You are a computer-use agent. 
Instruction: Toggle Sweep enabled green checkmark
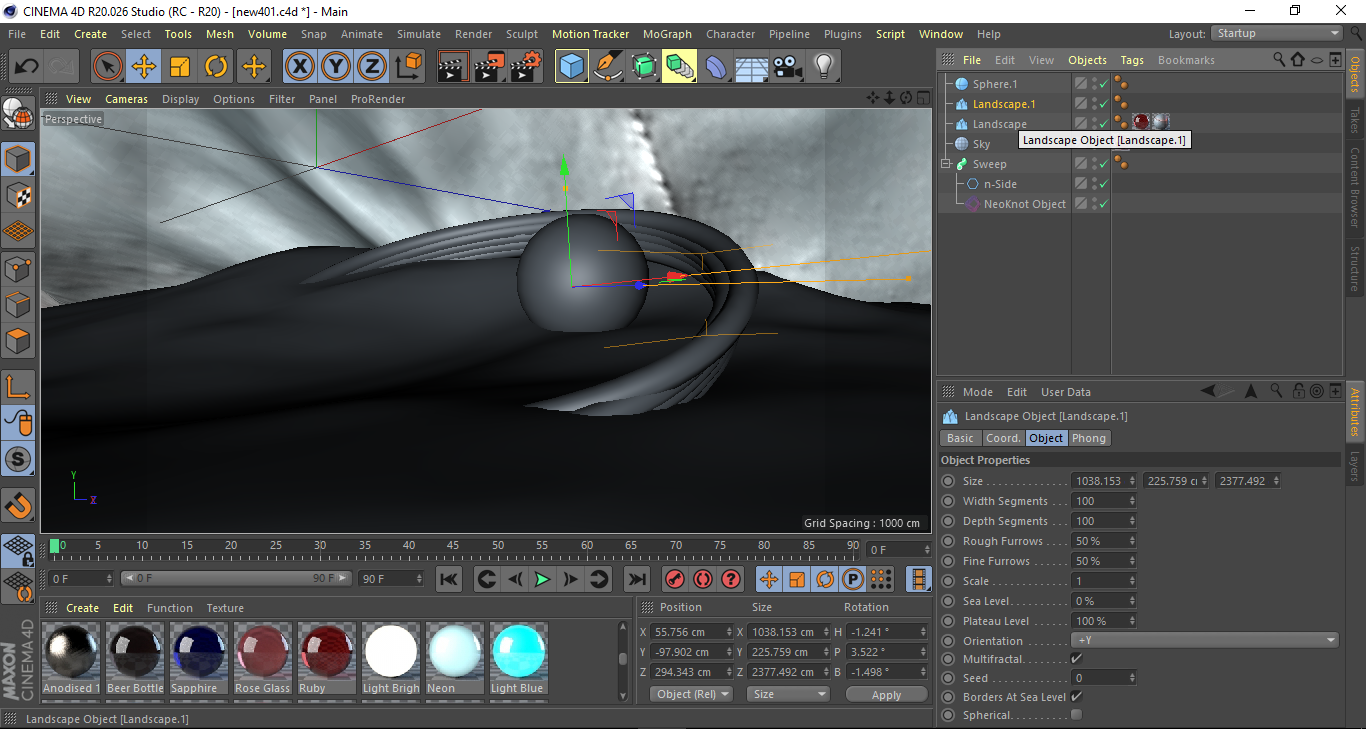[x=1103, y=164]
